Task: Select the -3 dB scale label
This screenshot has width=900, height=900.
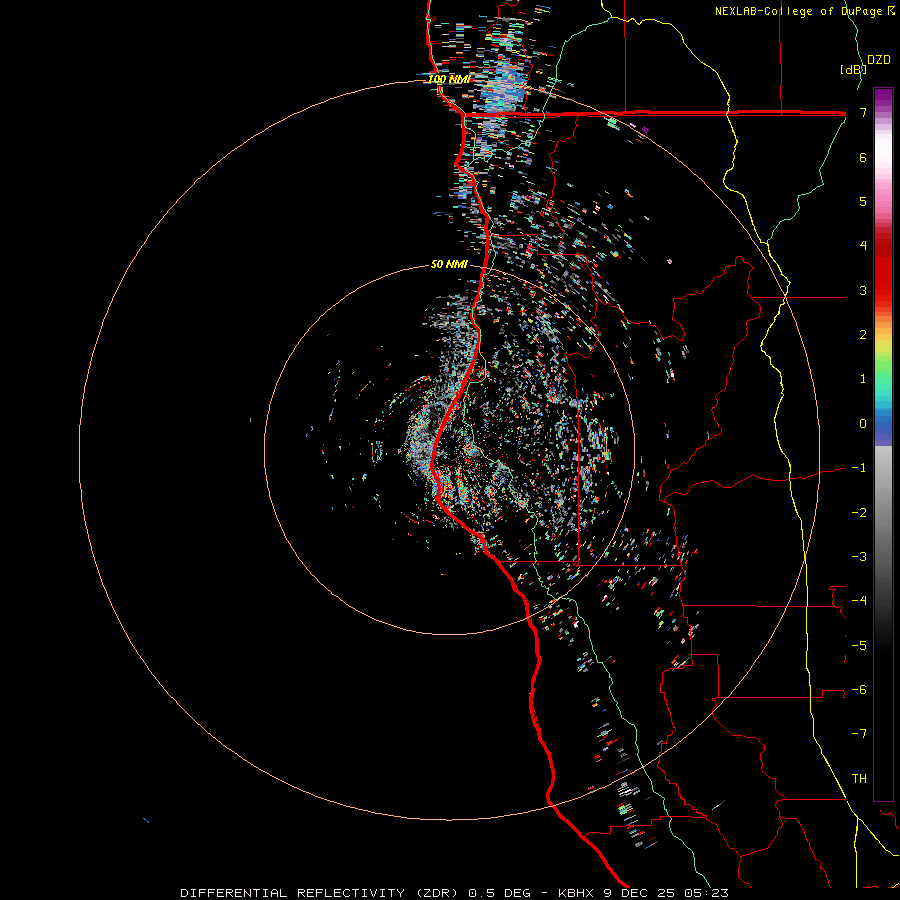Action: click(x=859, y=557)
